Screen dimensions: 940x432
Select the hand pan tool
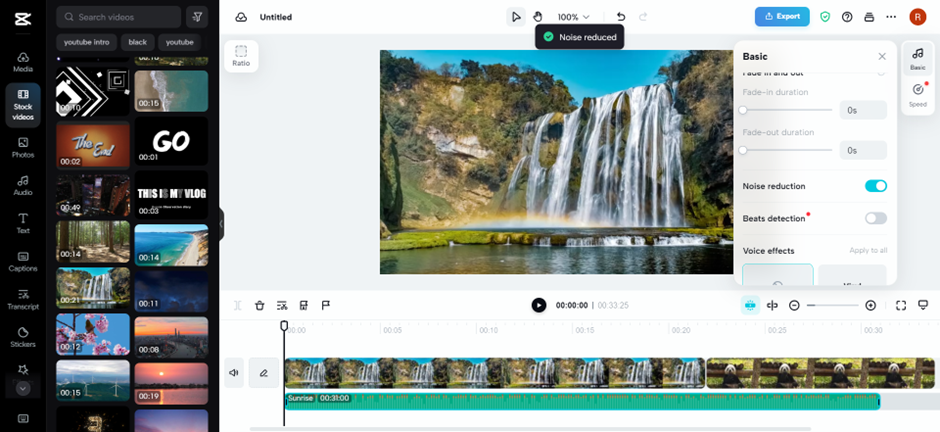click(x=538, y=17)
